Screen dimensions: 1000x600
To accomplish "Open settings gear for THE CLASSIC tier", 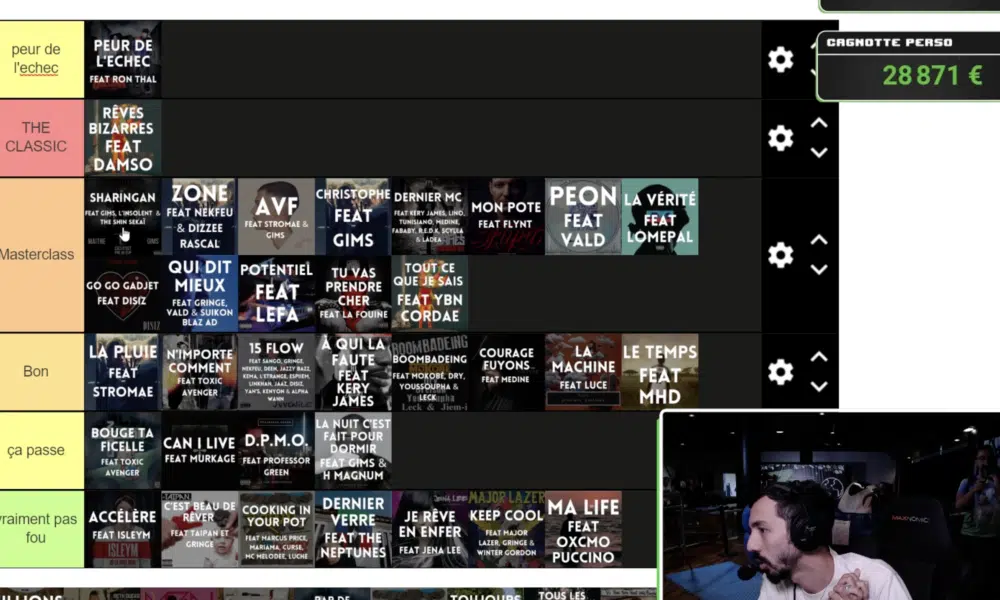I will (x=780, y=138).
